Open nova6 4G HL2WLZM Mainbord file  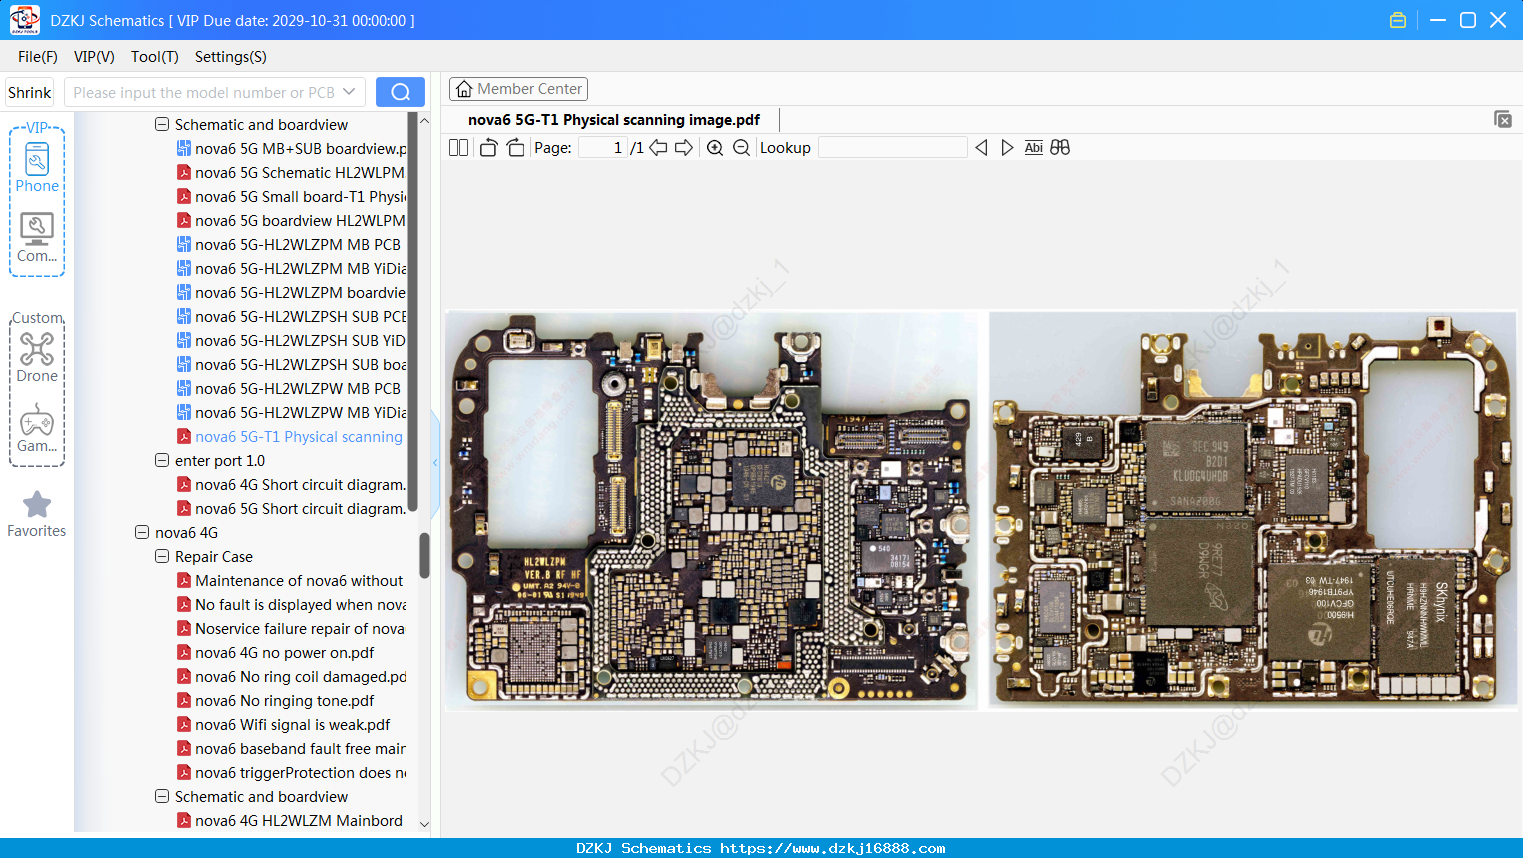290,821
